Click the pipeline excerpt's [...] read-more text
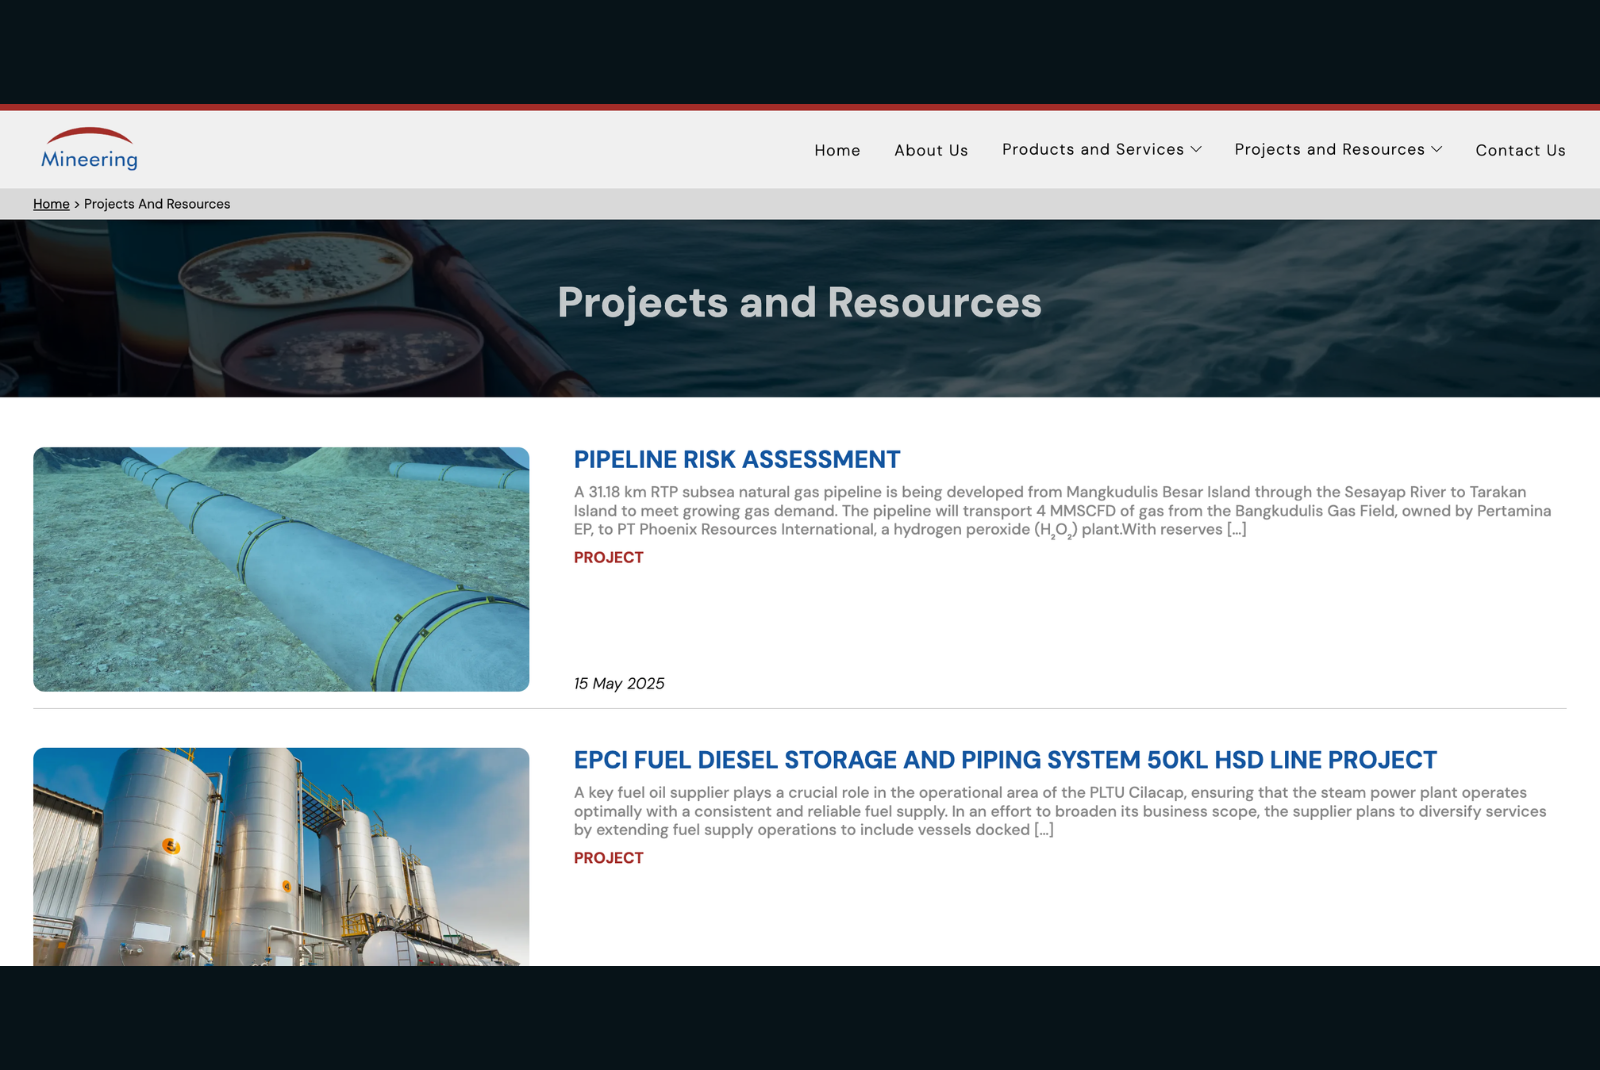This screenshot has width=1600, height=1070. click(1236, 529)
